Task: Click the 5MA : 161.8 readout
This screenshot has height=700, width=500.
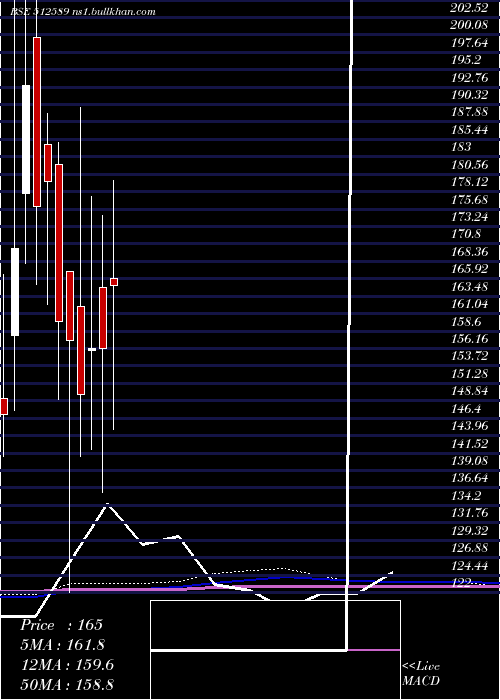Action: pyautogui.click(x=62, y=645)
